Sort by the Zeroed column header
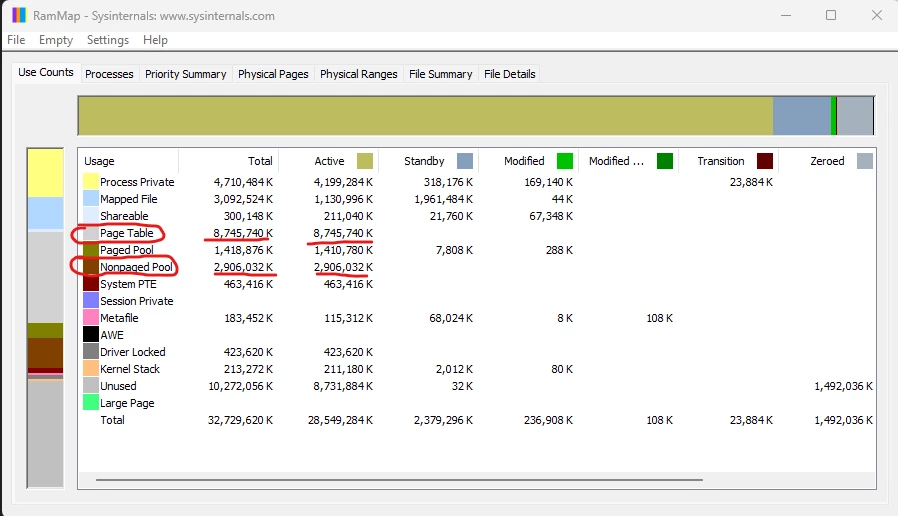898x516 pixels. click(828, 161)
